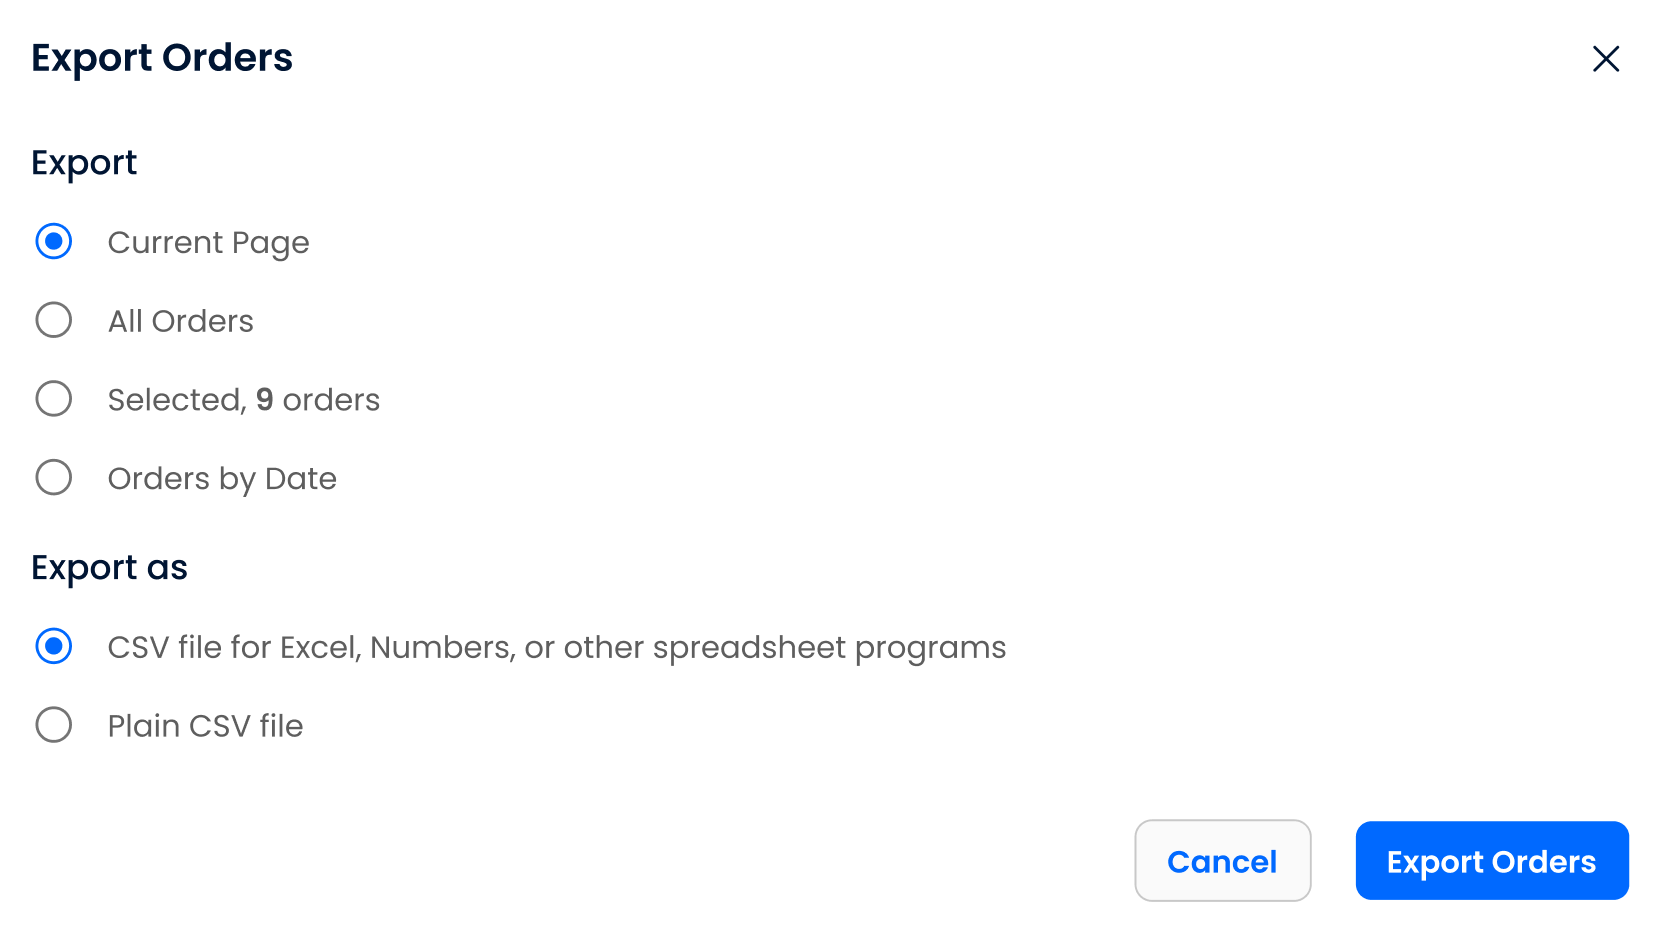Enable the Orders by Date radio button
This screenshot has height=928, width=1660.
coord(54,478)
